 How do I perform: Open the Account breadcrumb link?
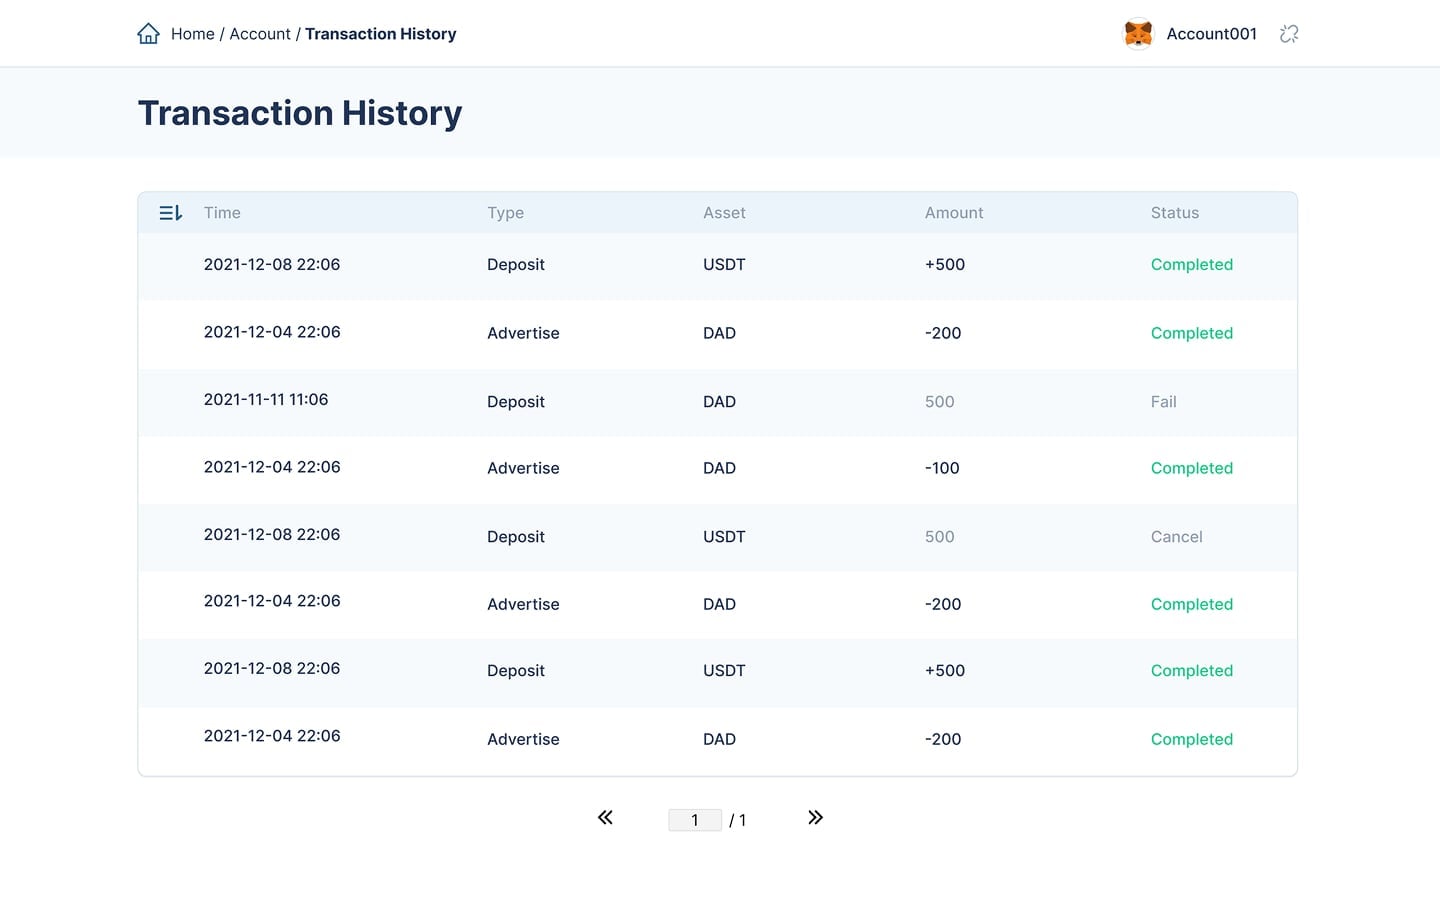point(260,34)
